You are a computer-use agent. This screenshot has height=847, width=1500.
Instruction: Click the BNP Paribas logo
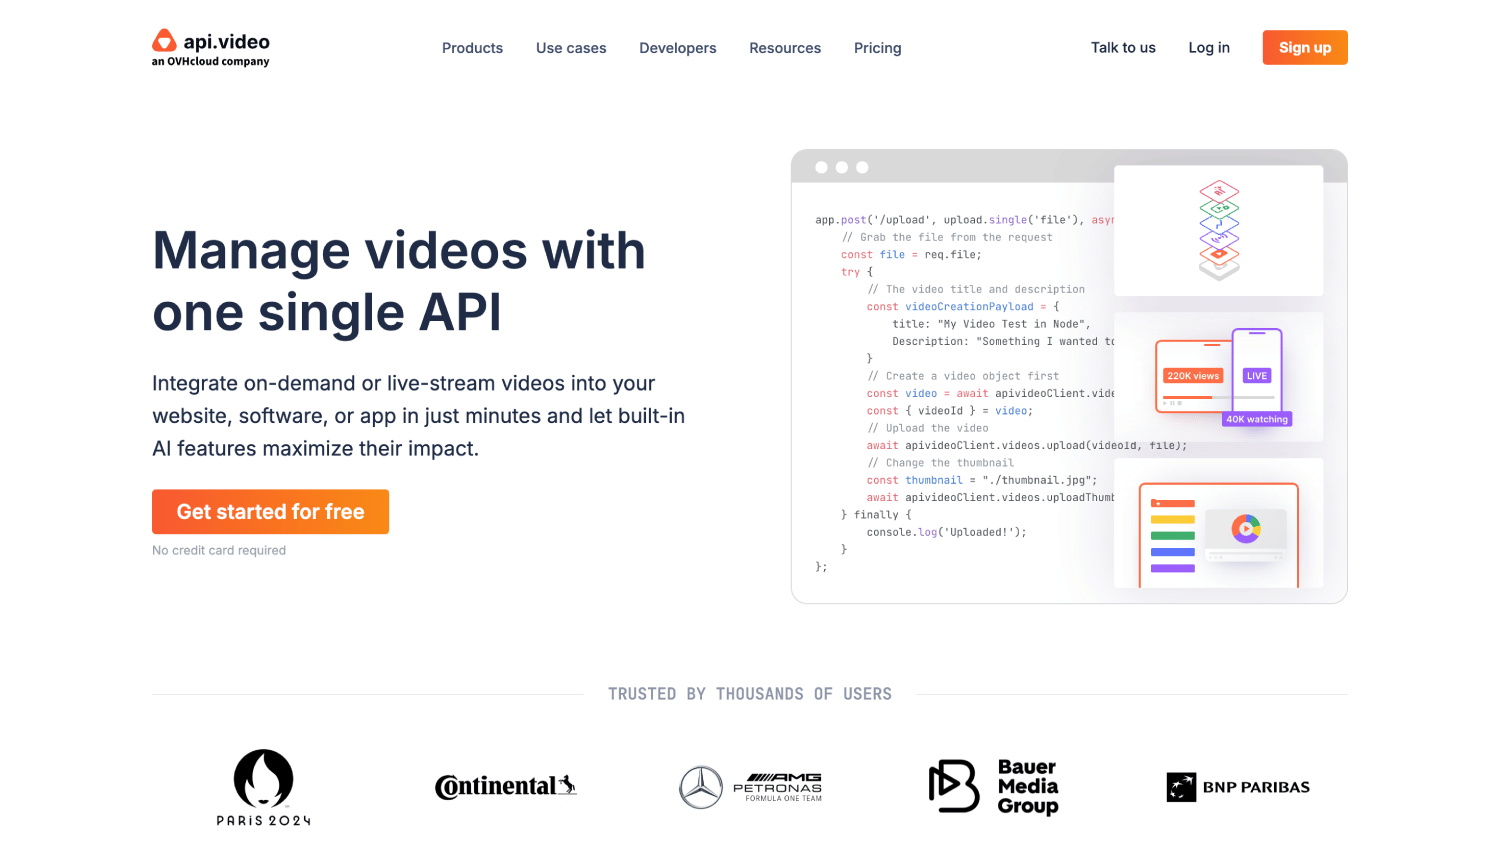(1238, 787)
